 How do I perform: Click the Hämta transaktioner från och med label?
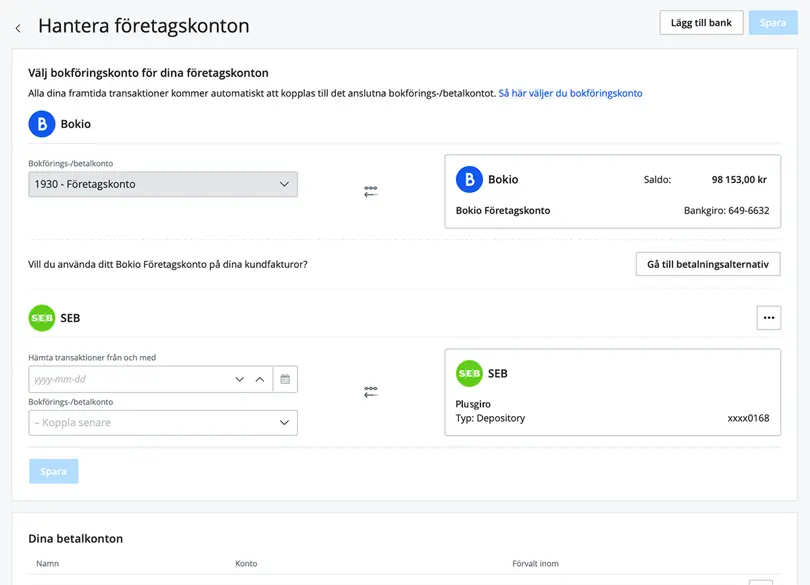[x=92, y=357]
